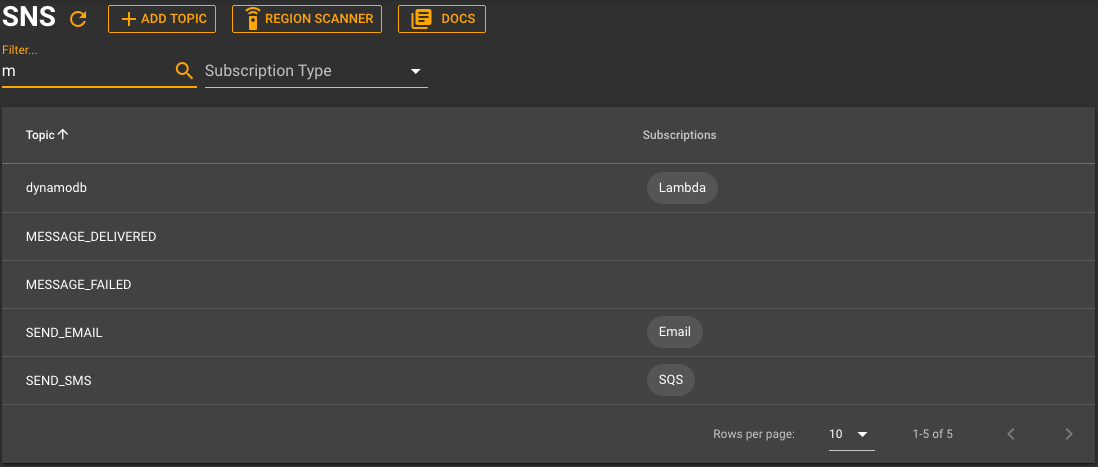Open the dynamodb topic row
Screen dimensions: 1098x467
(548, 188)
